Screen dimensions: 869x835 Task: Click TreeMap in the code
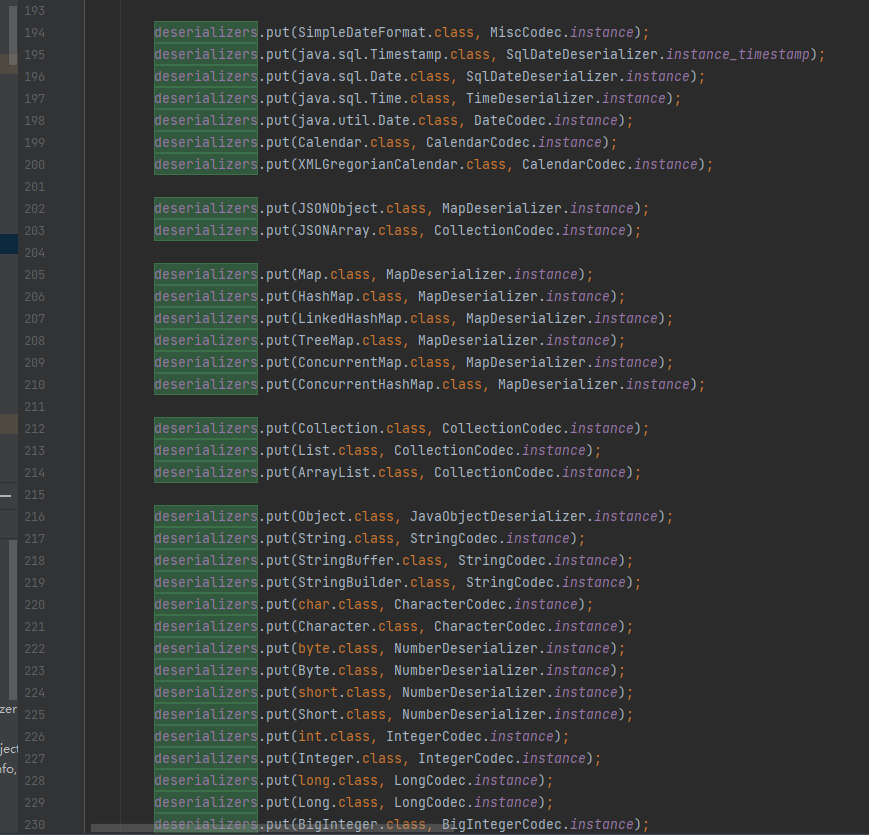pyautogui.click(x=326, y=340)
